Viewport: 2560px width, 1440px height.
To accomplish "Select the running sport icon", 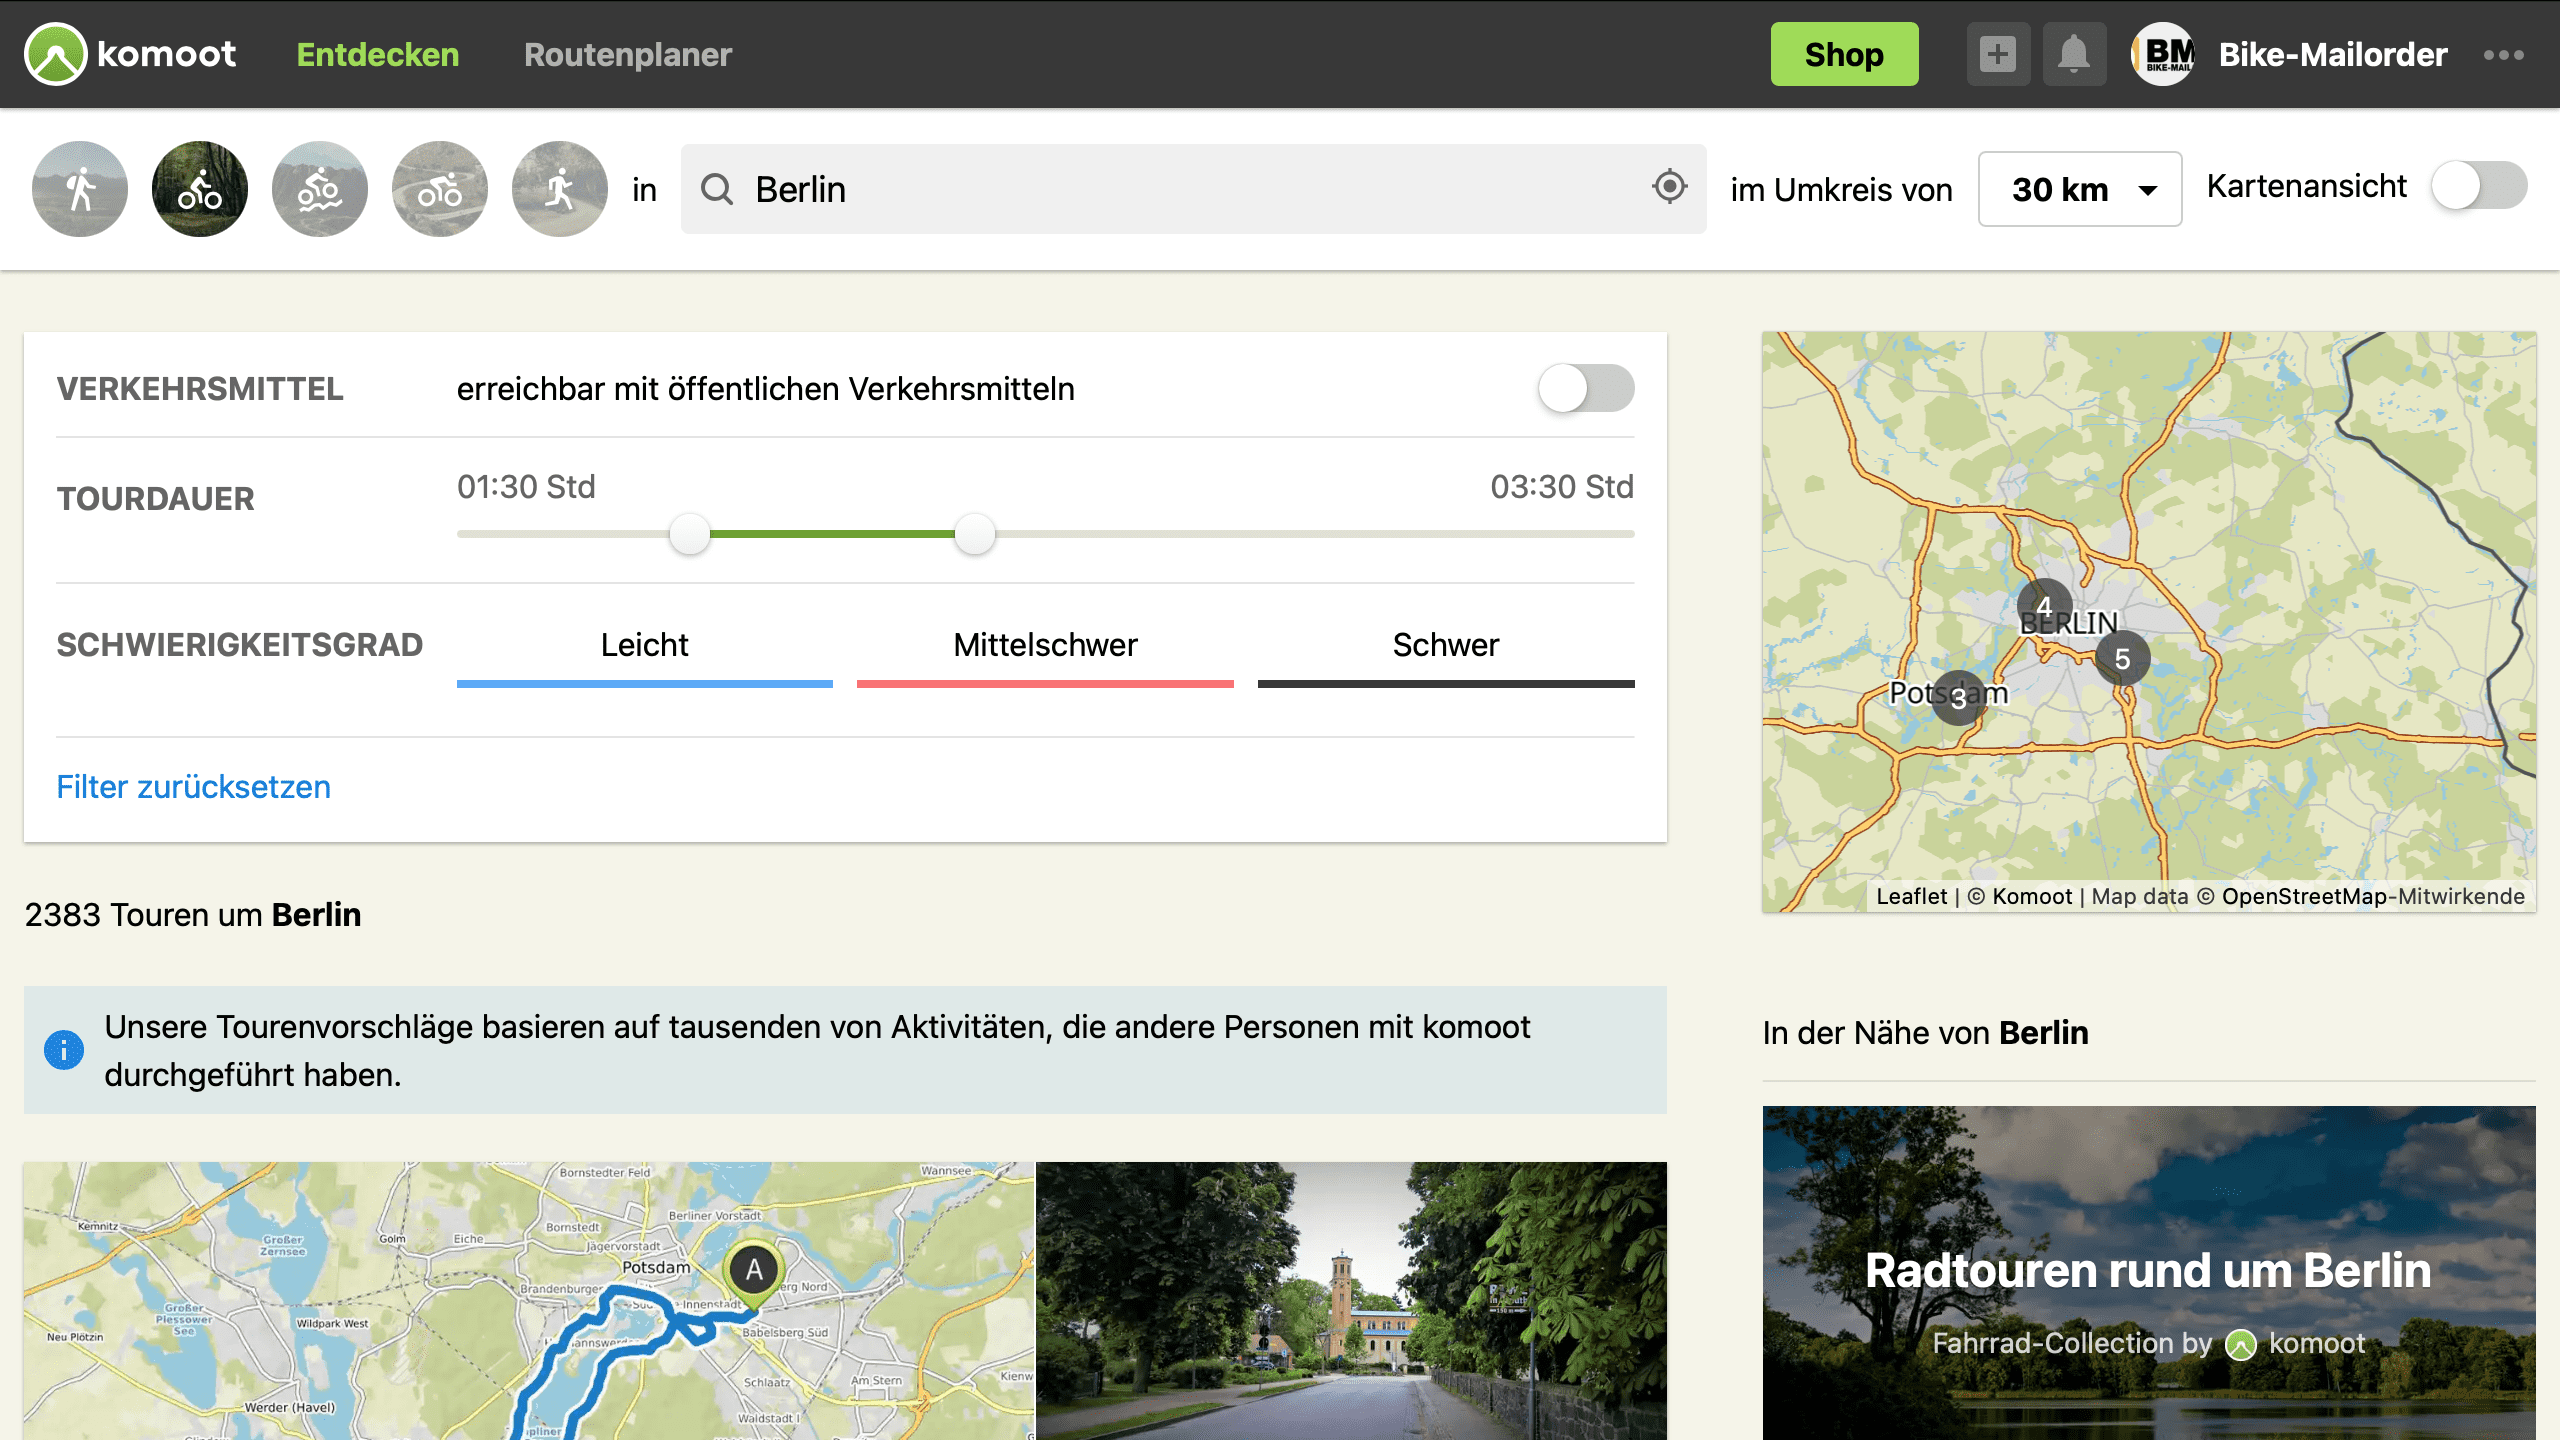I will (560, 189).
